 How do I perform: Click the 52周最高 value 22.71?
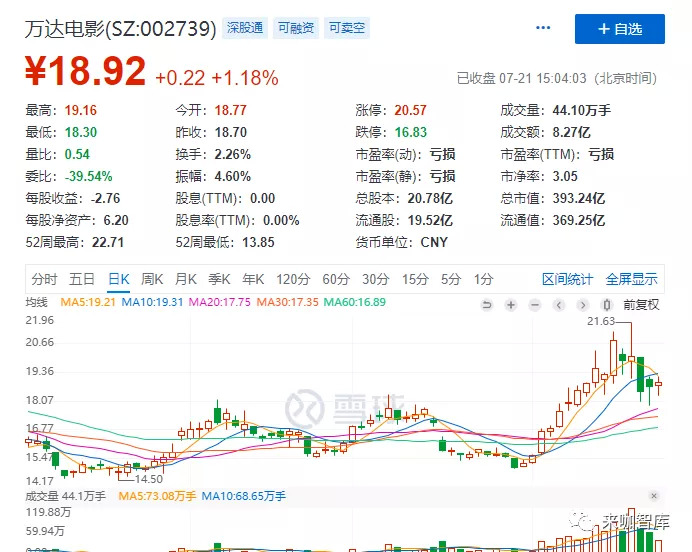pyautogui.click(x=108, y=242)
